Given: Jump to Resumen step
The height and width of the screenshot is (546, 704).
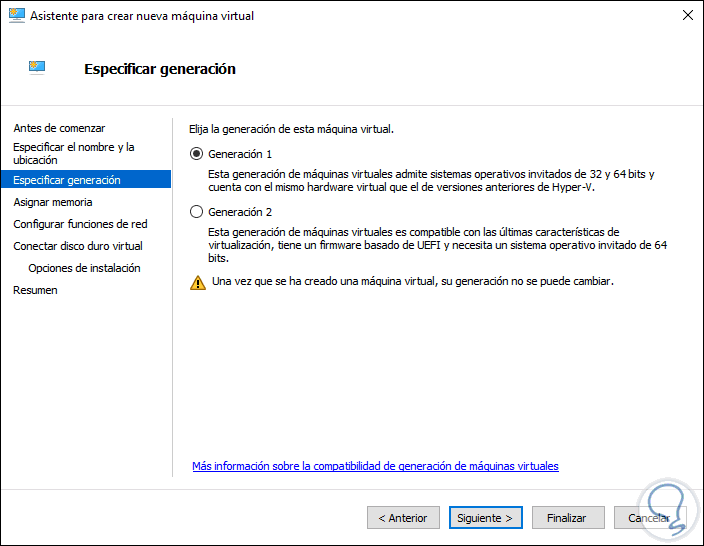Looking at the screenshot, I should pos(35,290).
